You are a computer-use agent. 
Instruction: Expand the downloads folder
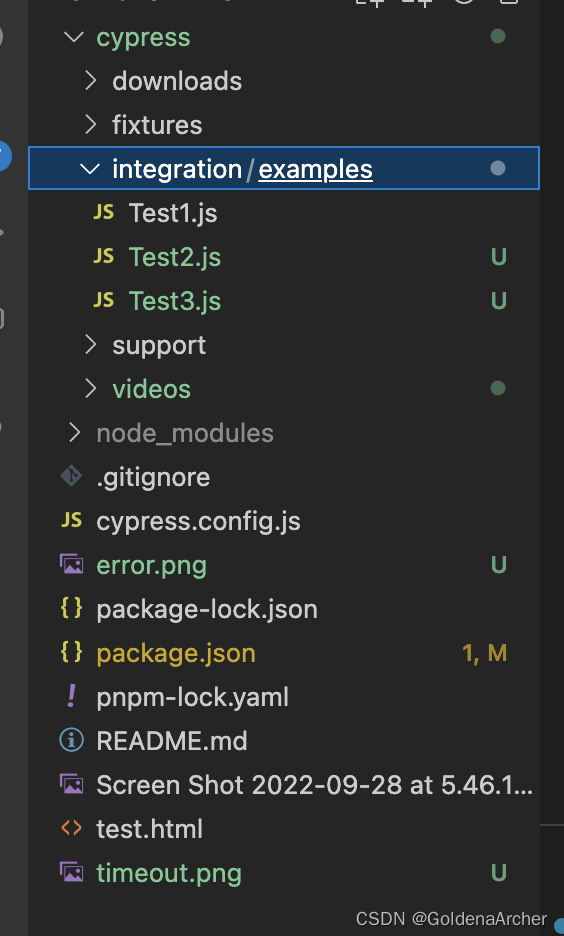[90, 81]
